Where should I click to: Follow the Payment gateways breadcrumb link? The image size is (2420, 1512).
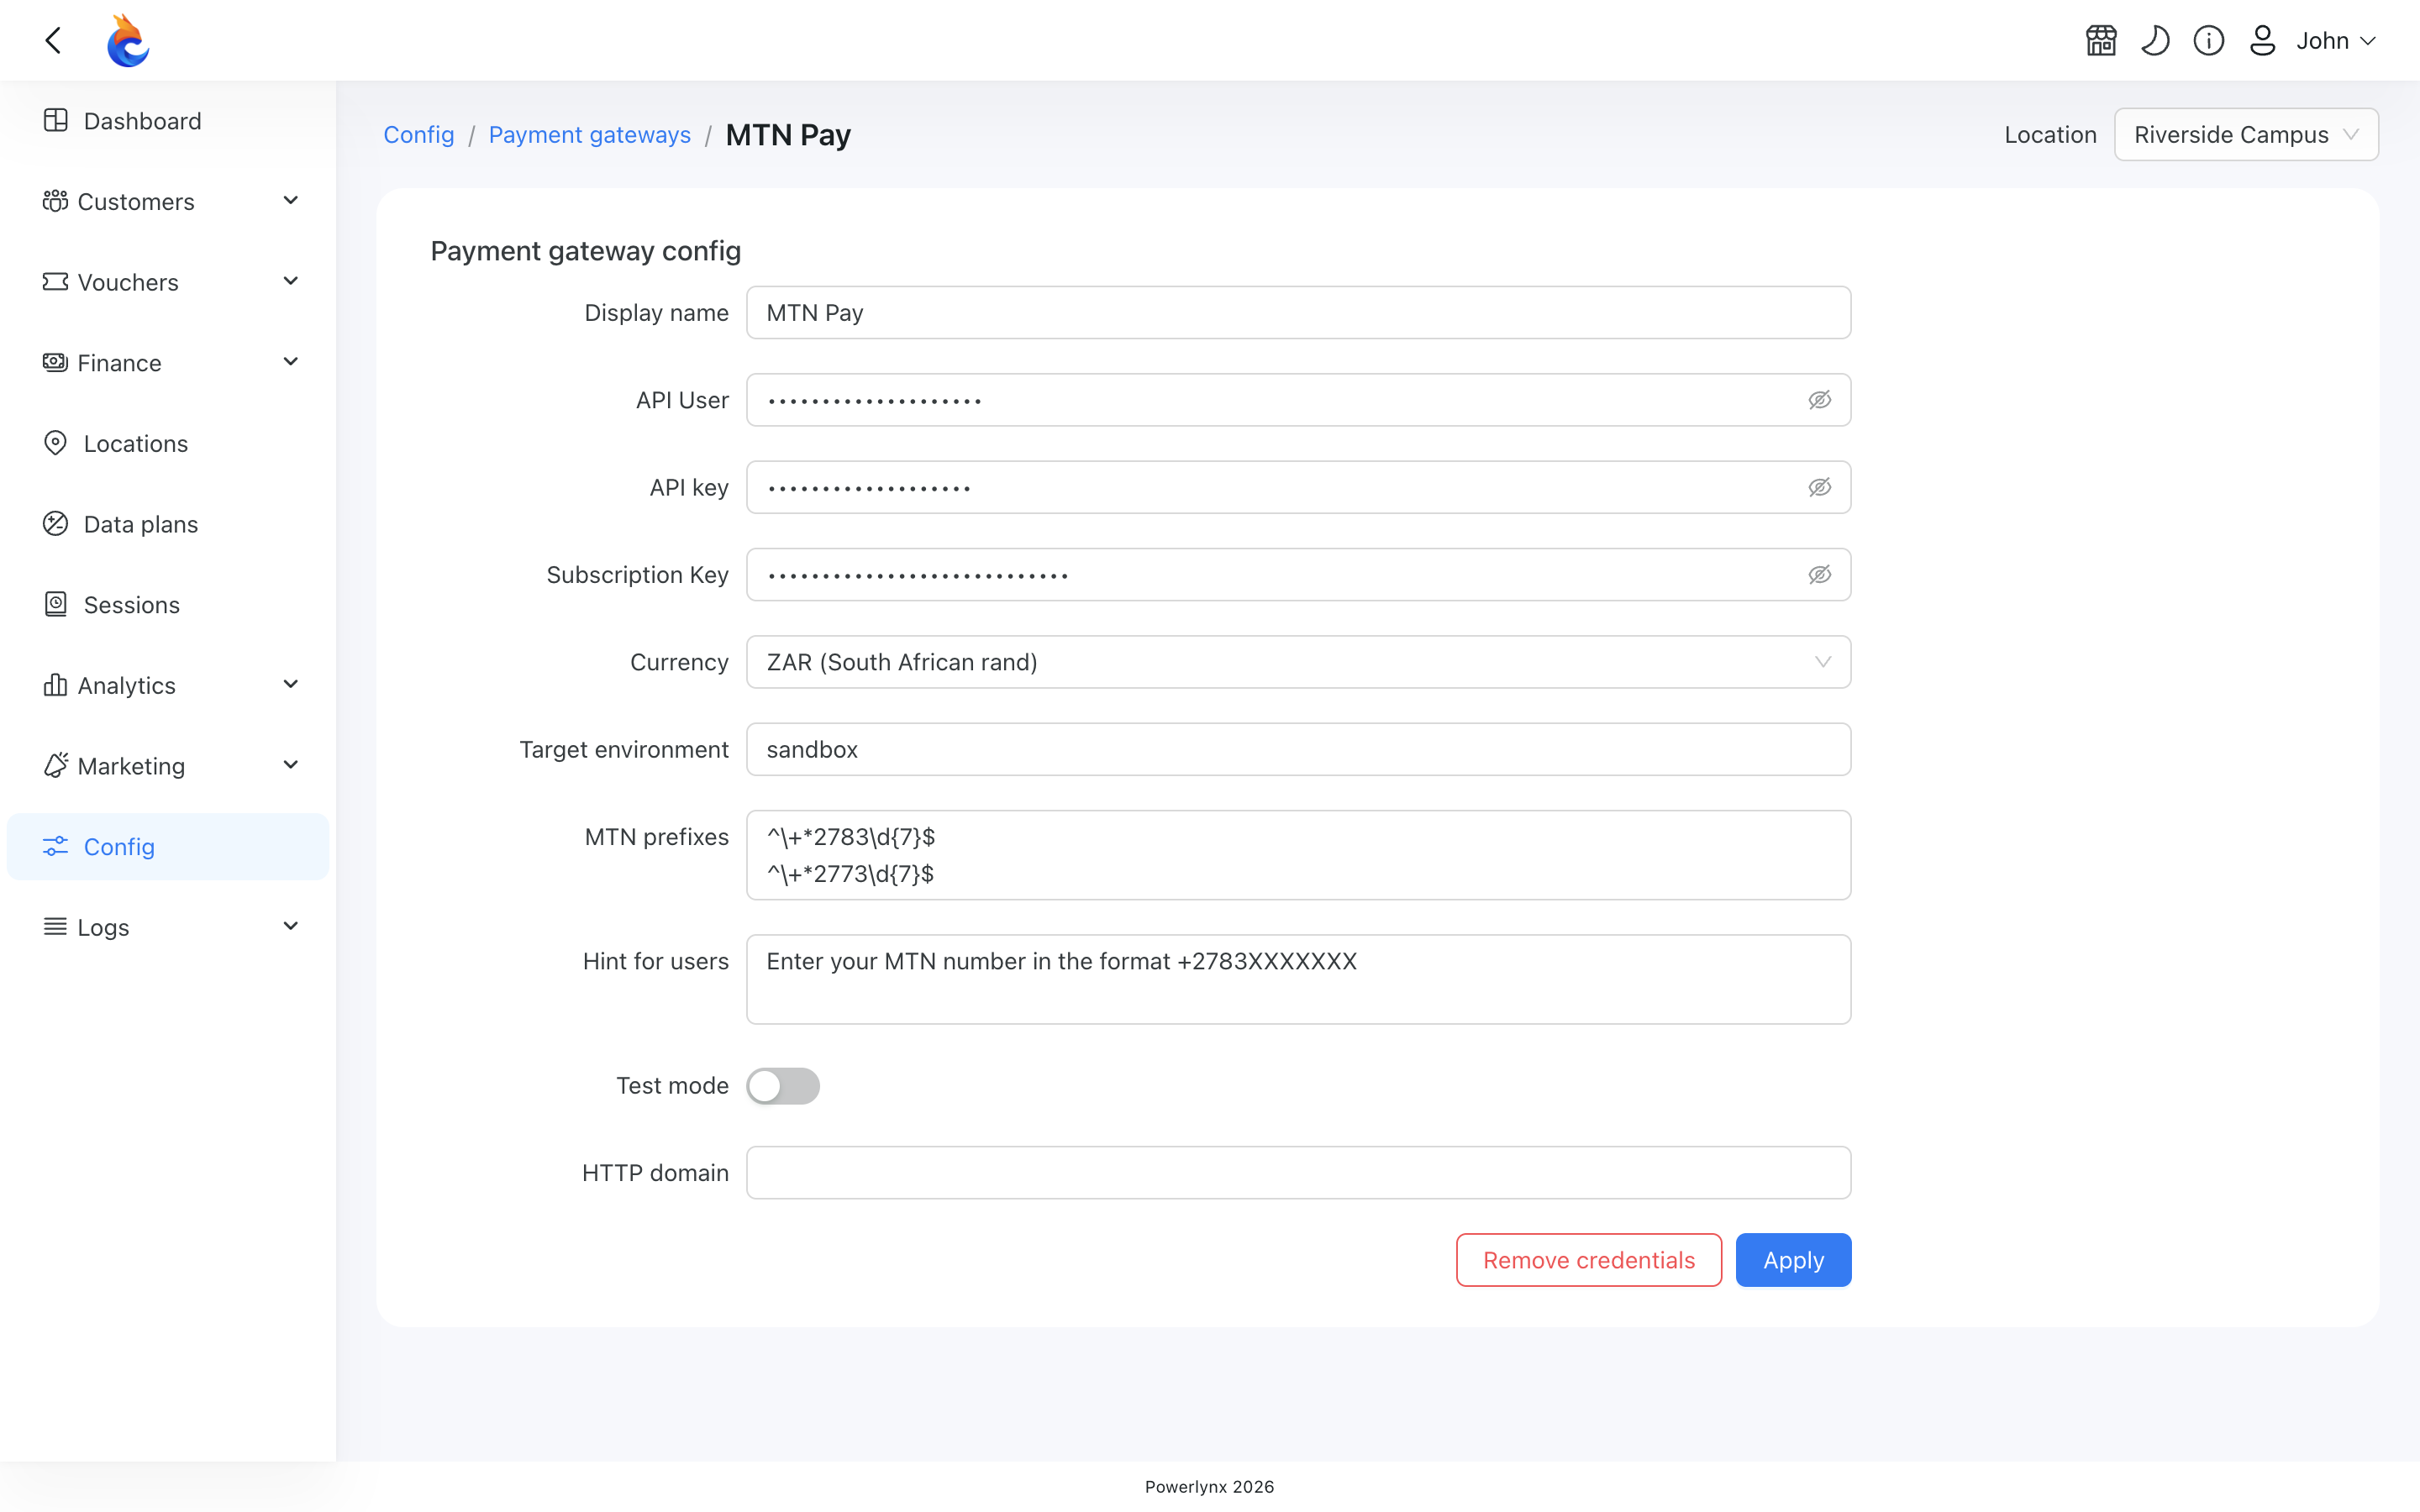click(x=590, y=134)
